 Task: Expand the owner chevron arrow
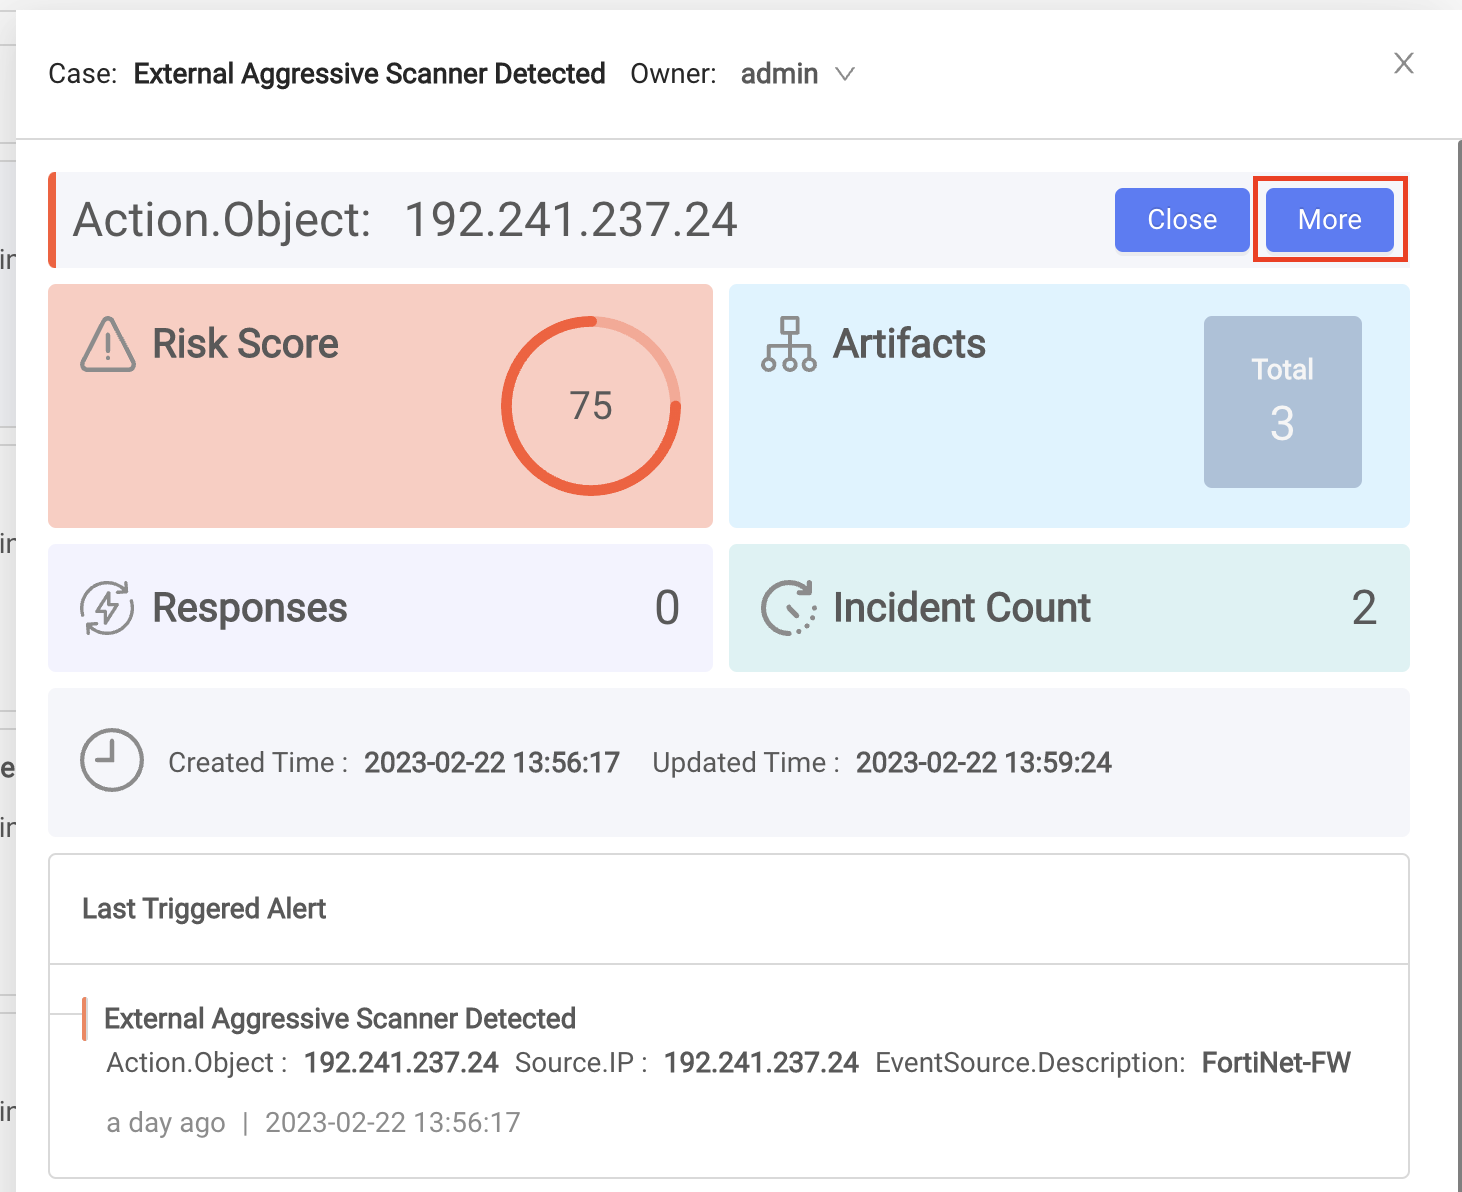click(845, 74)
